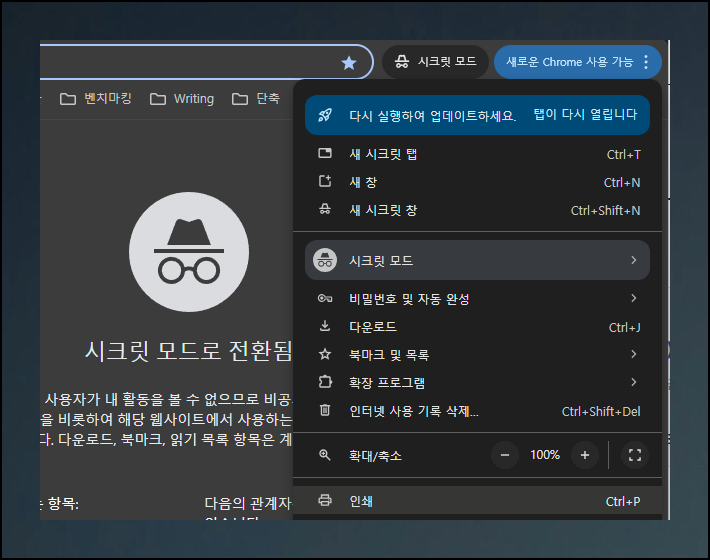The image size is (710, 560).
Task: Click 새로운 Chrome 사용 가능 button
Action: pos(577,62)
